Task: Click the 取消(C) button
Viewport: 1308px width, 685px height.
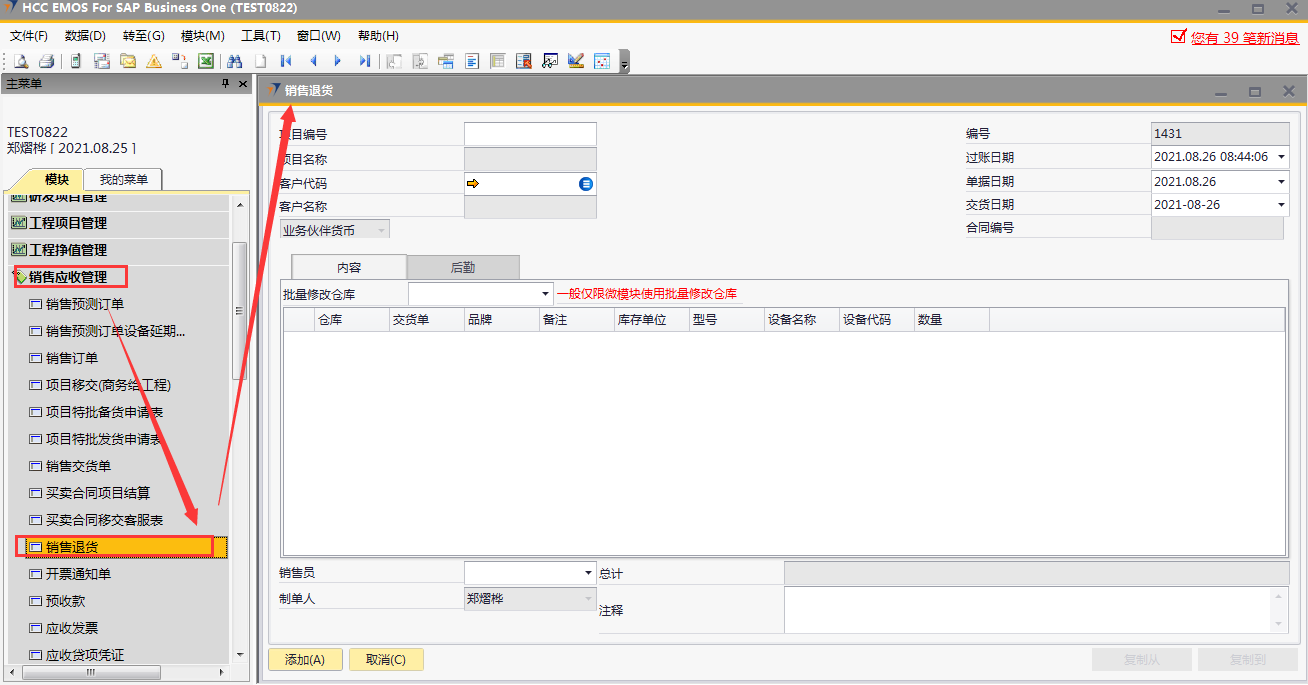Action: 385,660
